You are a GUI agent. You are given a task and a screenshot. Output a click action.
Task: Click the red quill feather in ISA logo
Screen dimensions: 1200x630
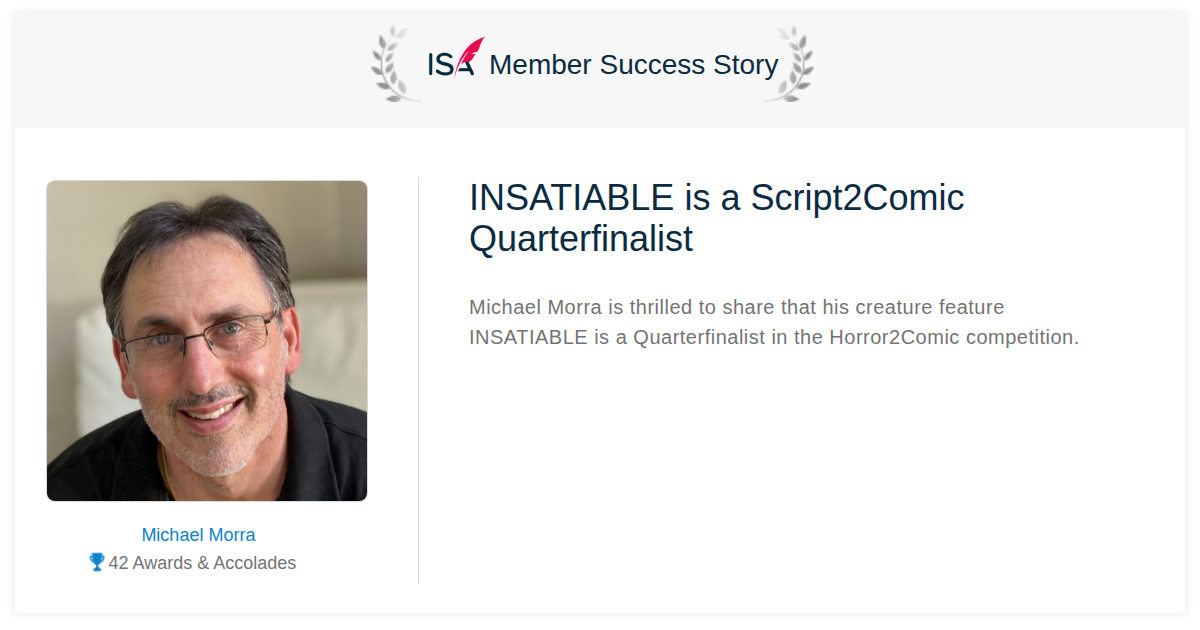click(x=470, y=55)
